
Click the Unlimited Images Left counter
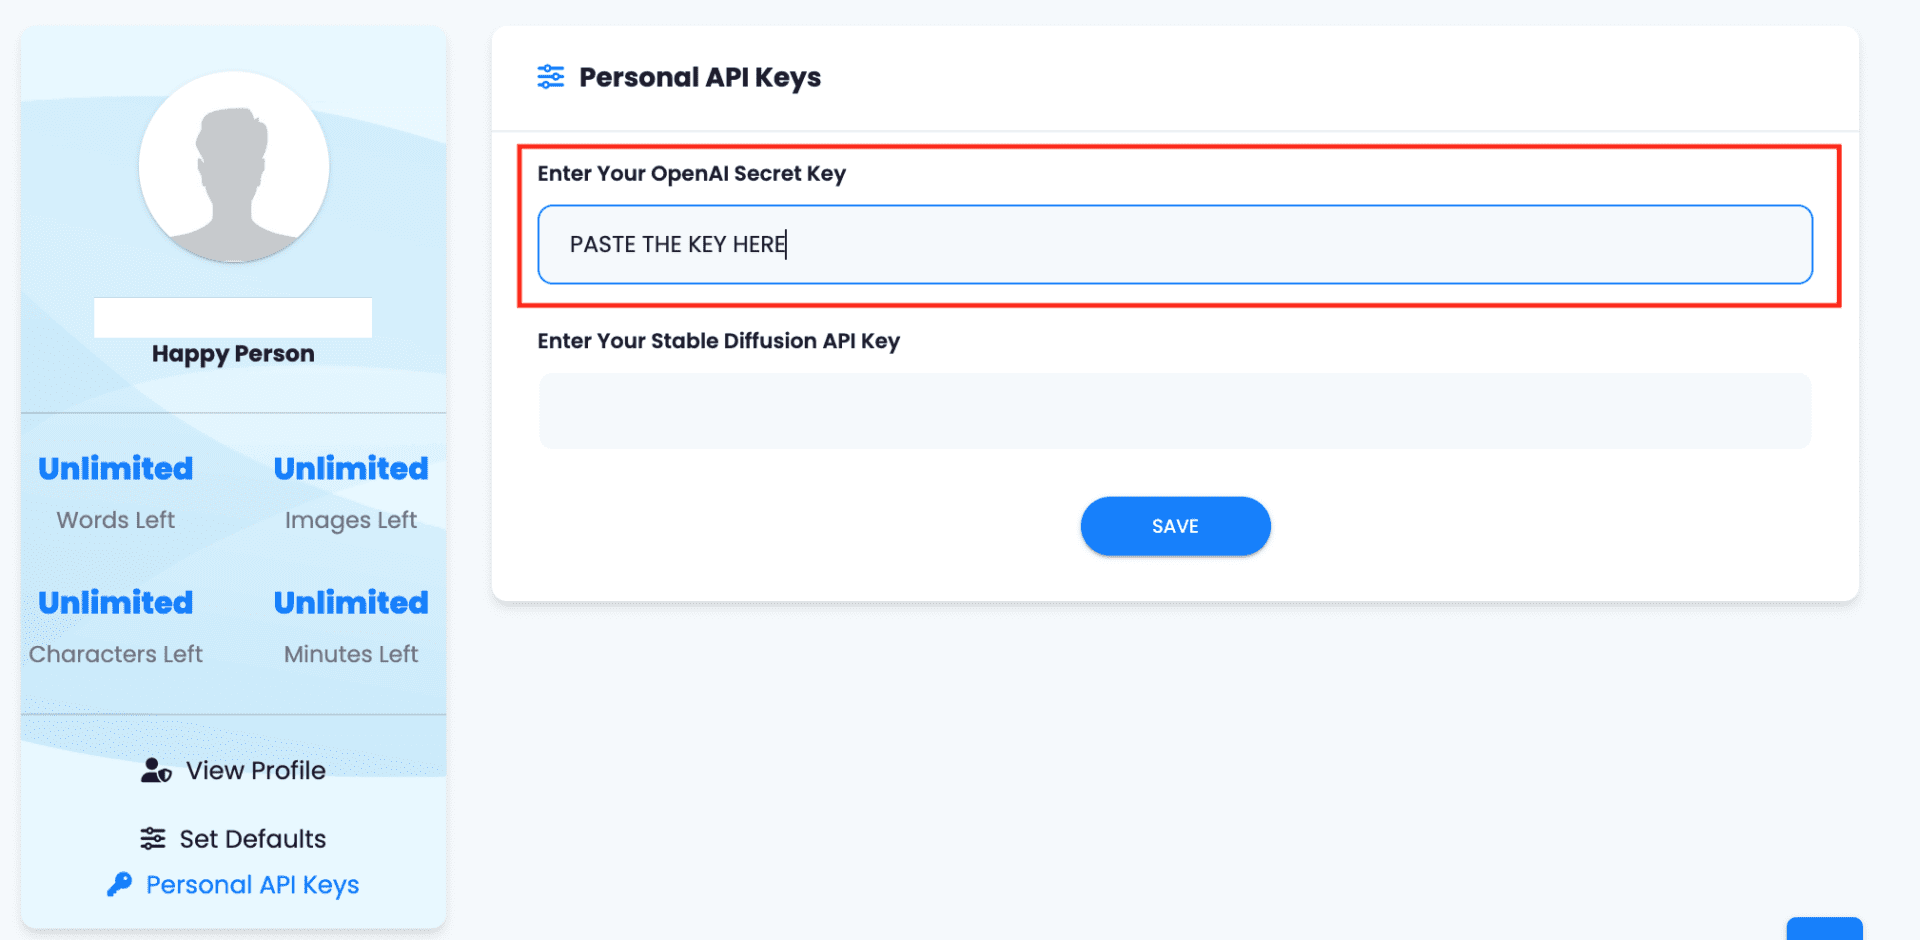click(x=351, y=468)
